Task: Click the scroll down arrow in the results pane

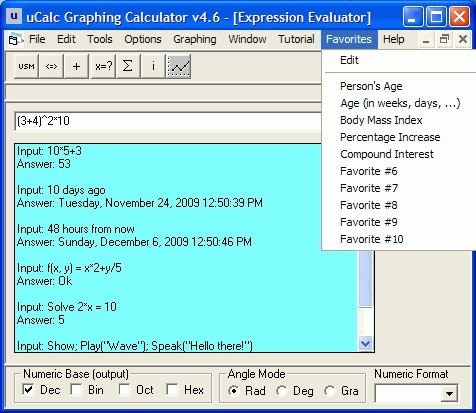Action: [x=365, y=343]
